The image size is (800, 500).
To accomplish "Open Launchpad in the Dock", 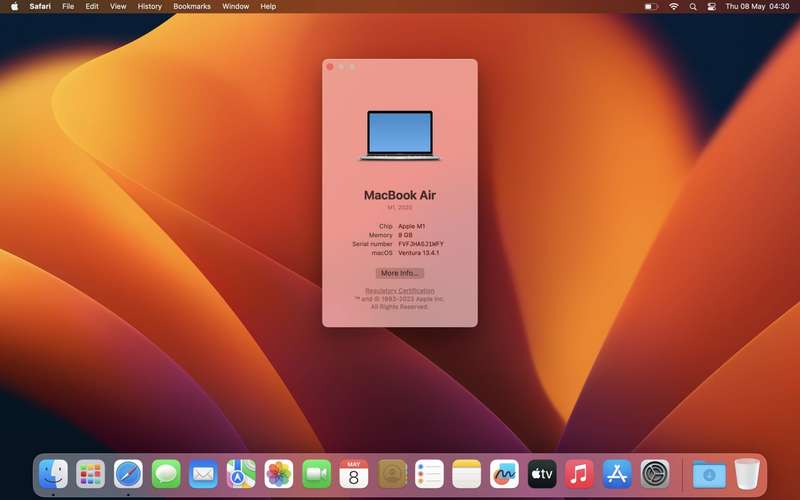I will (90, 474).
